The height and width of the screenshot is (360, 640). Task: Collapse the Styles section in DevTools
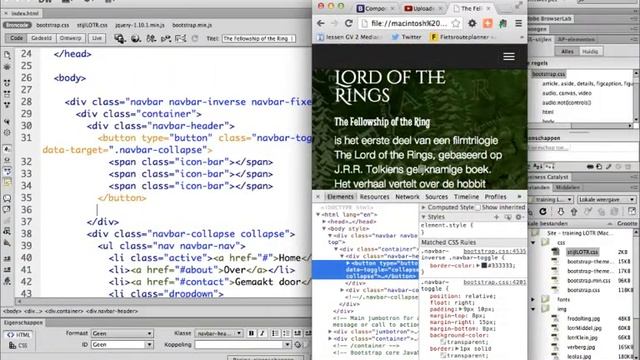point(424,217)
